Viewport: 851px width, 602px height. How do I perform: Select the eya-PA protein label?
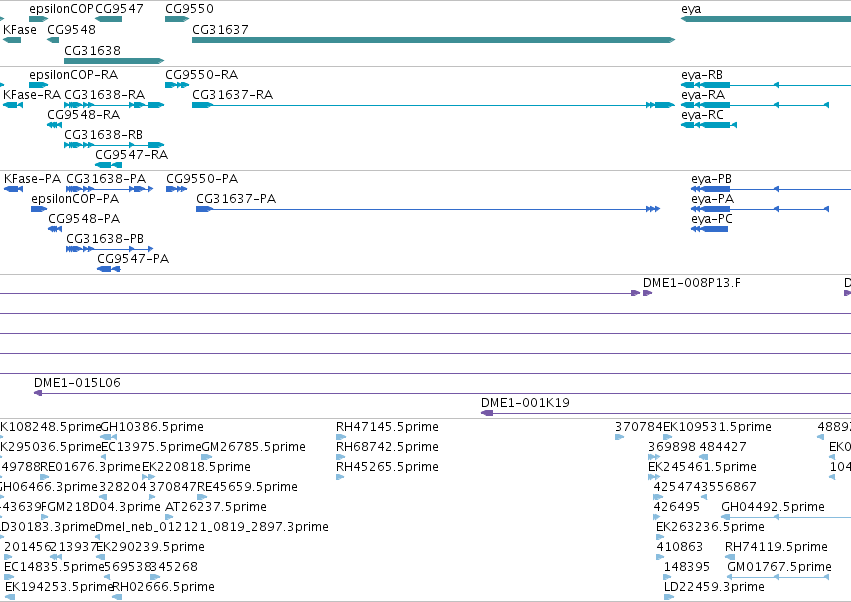click(713, 199)
